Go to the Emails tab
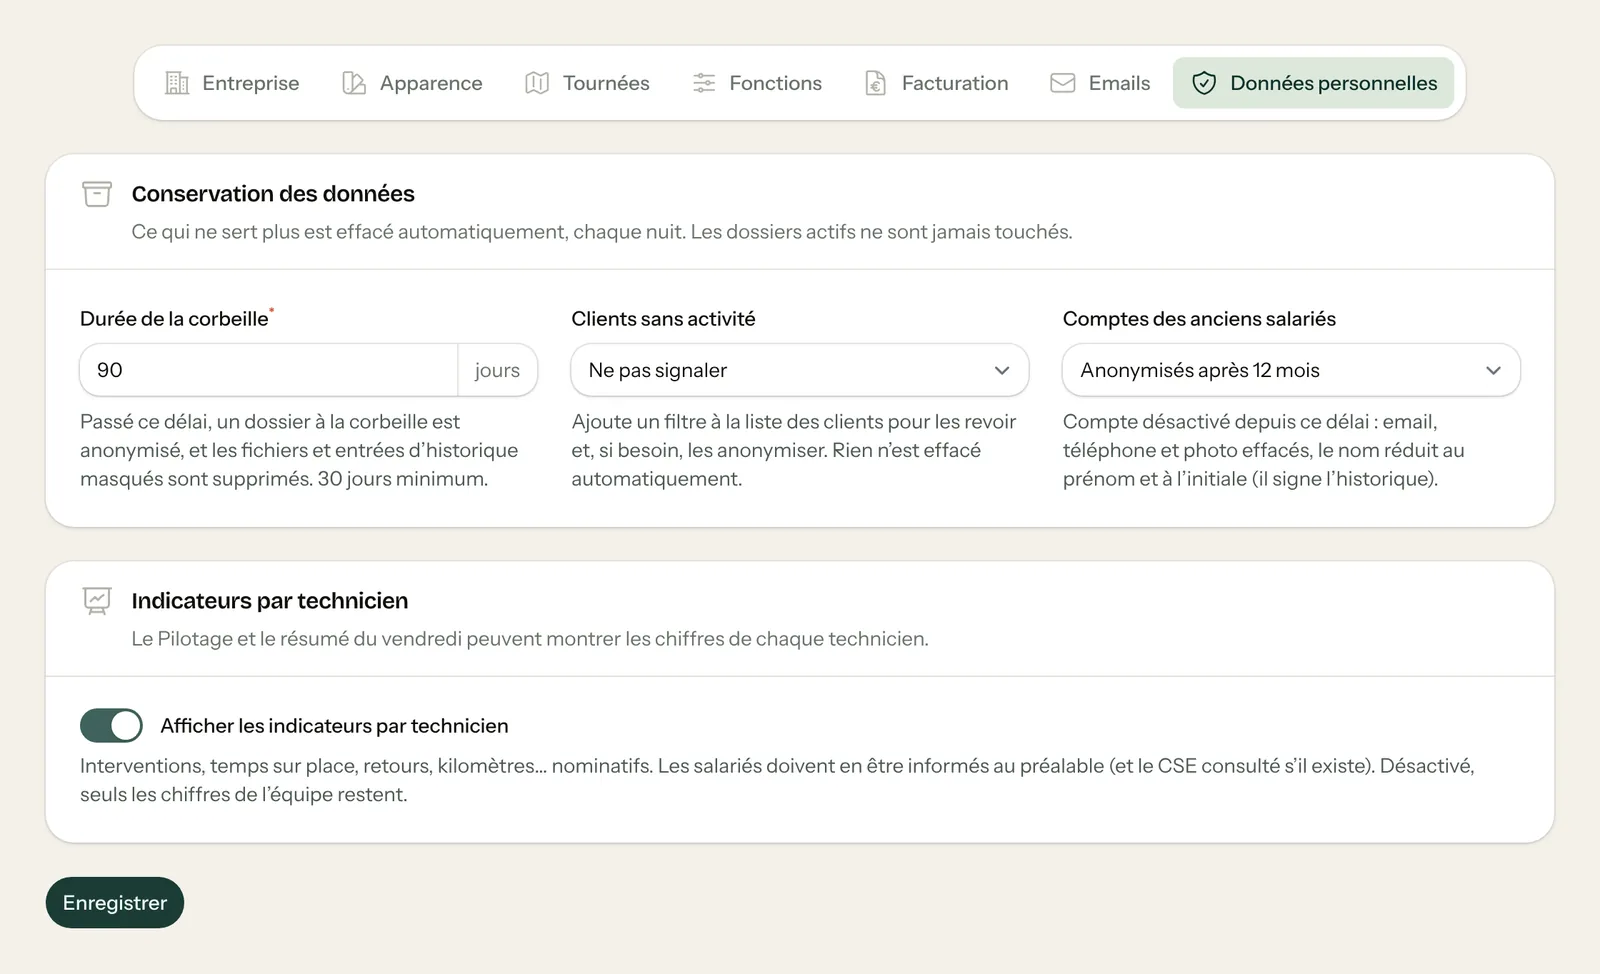This screenshot has height=974, width=1600. [x=1100, y=83]
